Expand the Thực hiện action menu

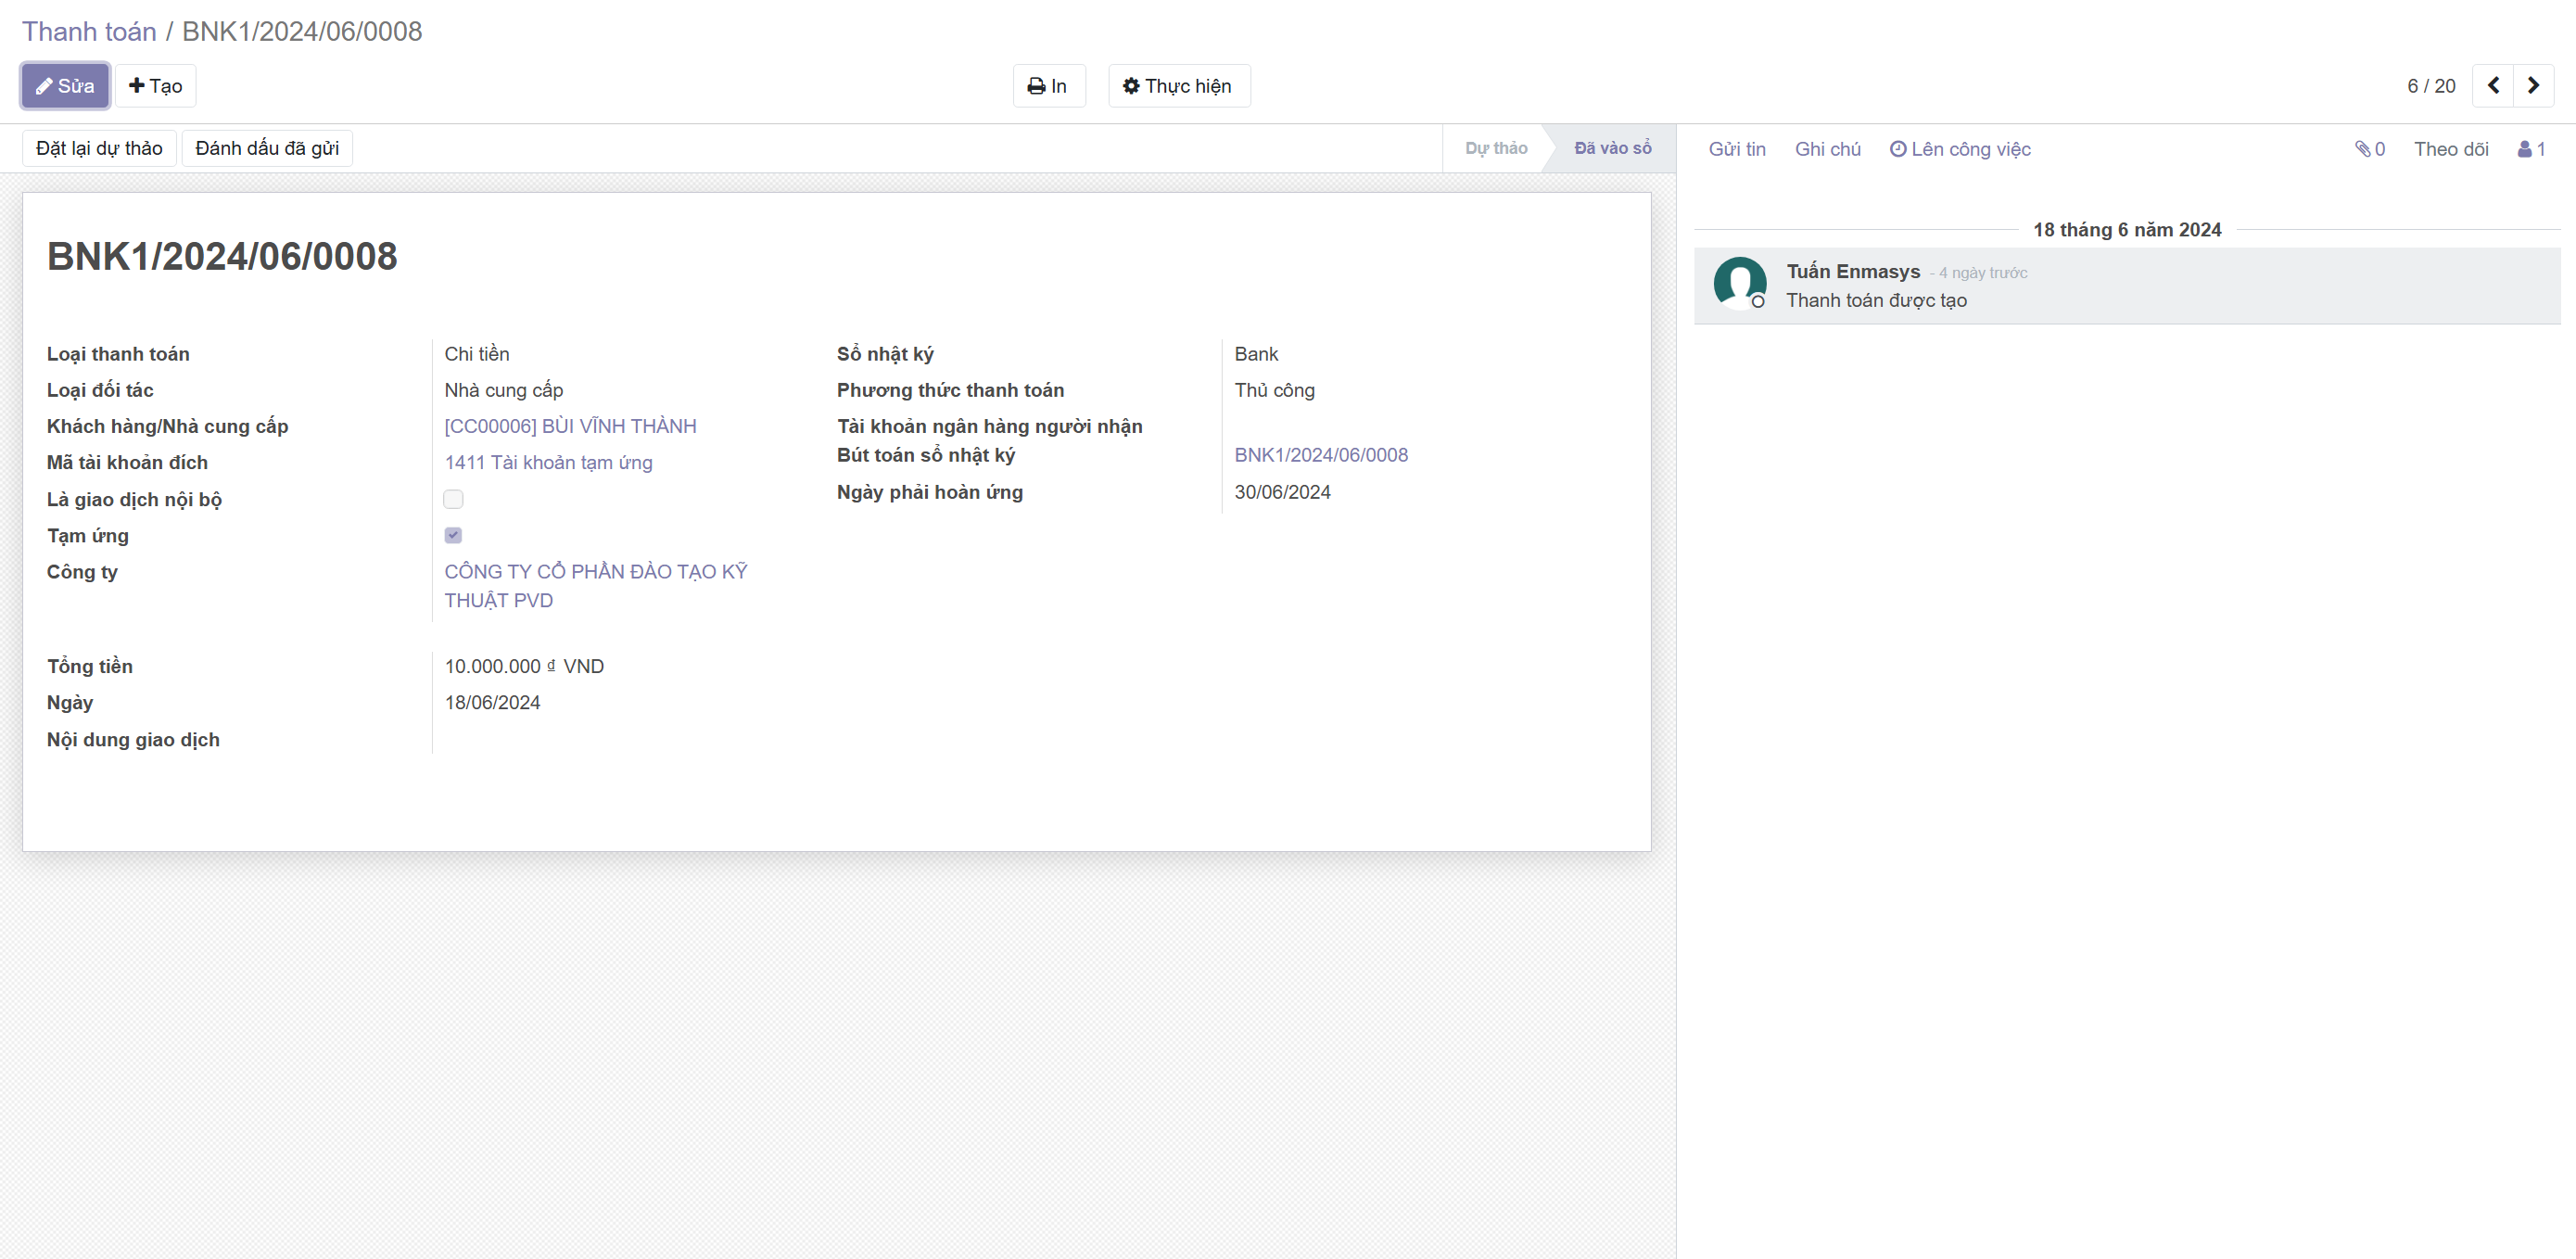point(1178,86)
